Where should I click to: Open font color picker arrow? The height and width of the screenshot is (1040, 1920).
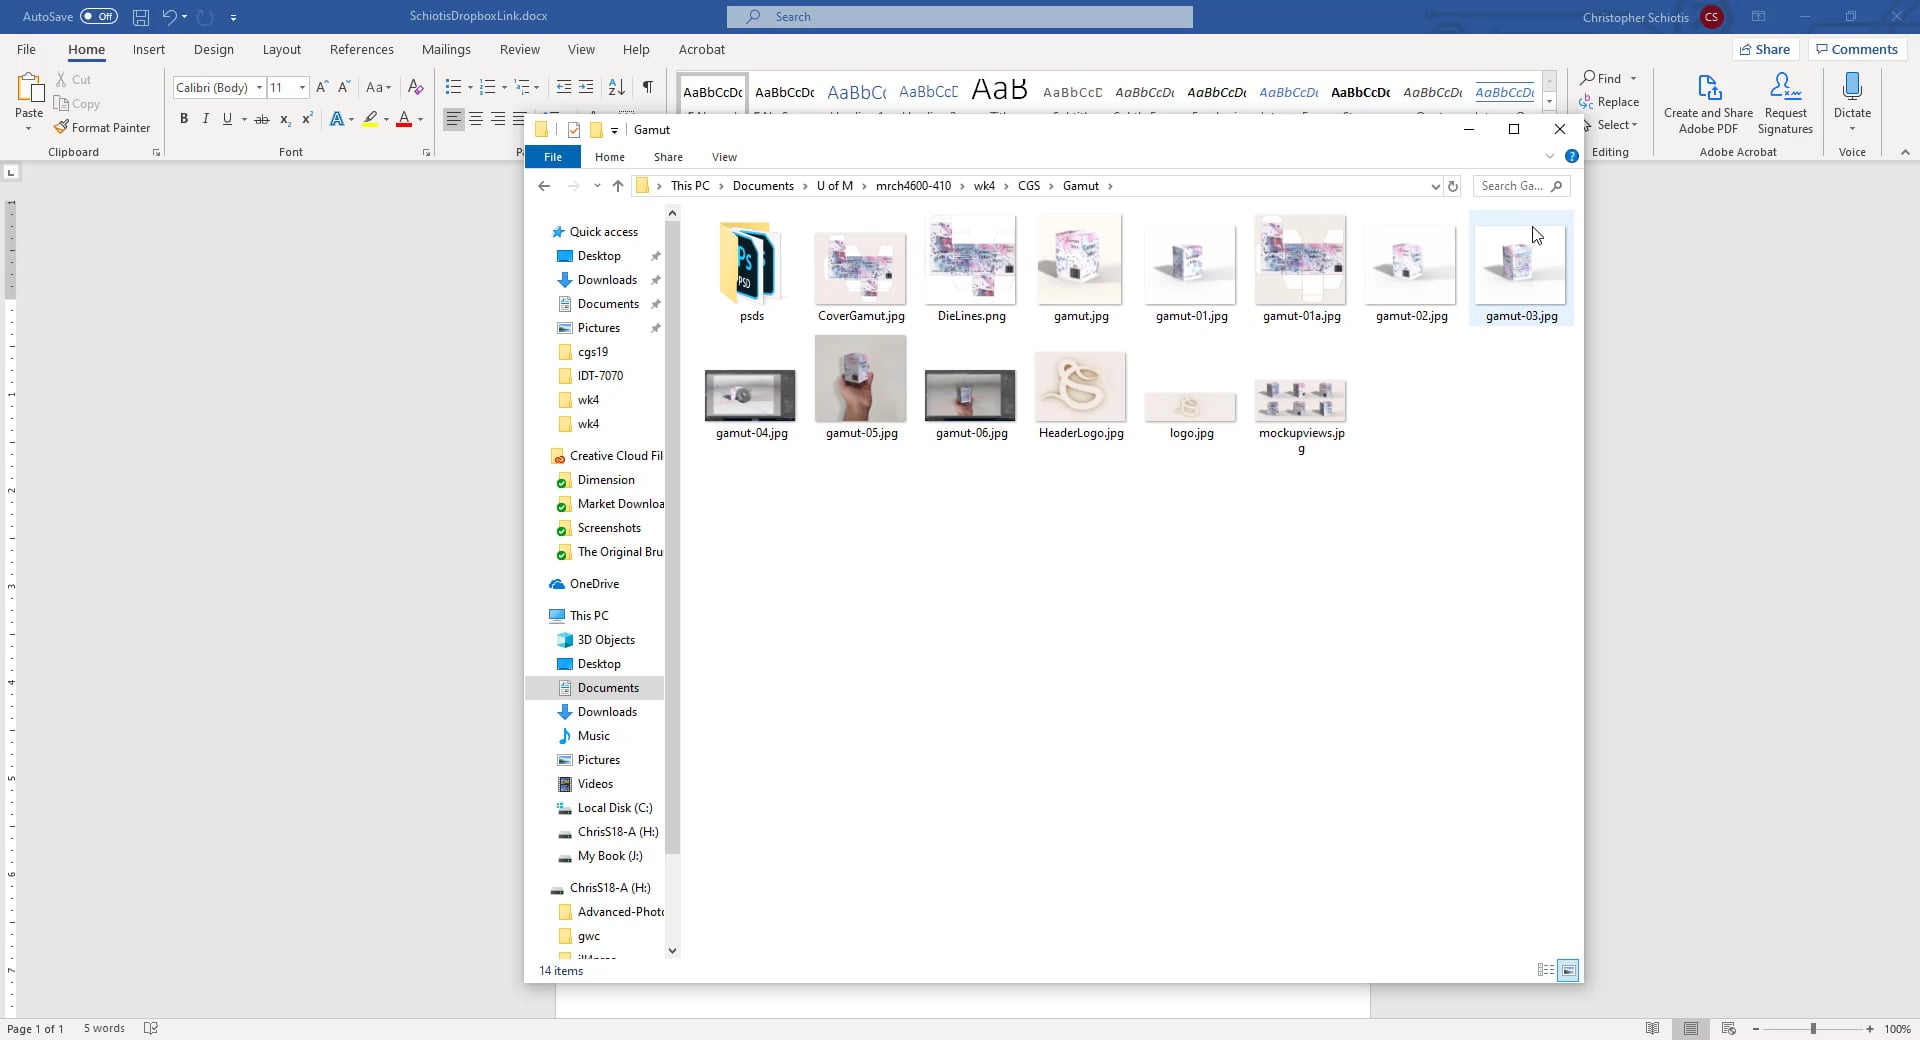click(x=421, y=119)
